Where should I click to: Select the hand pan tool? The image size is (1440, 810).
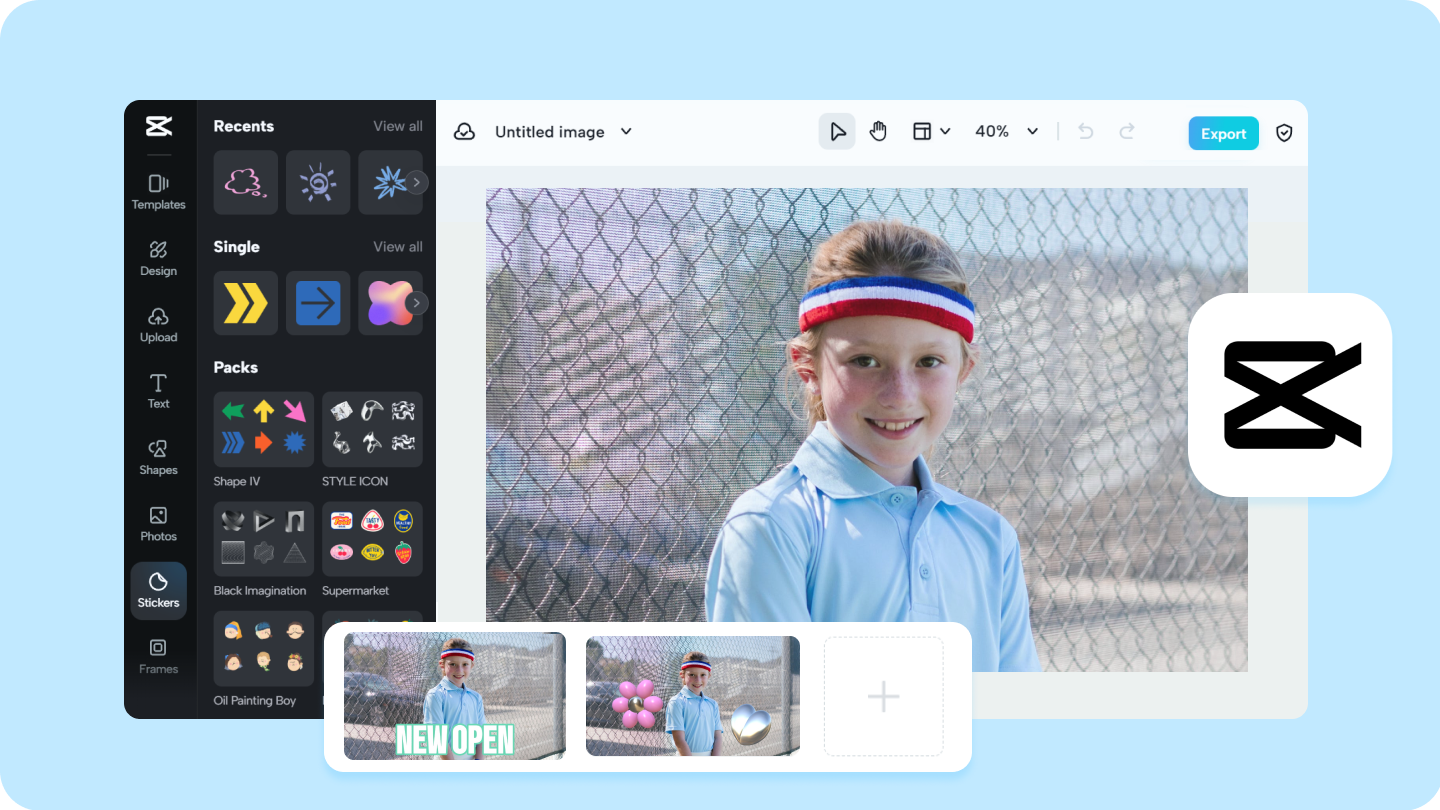pos(878,131)
